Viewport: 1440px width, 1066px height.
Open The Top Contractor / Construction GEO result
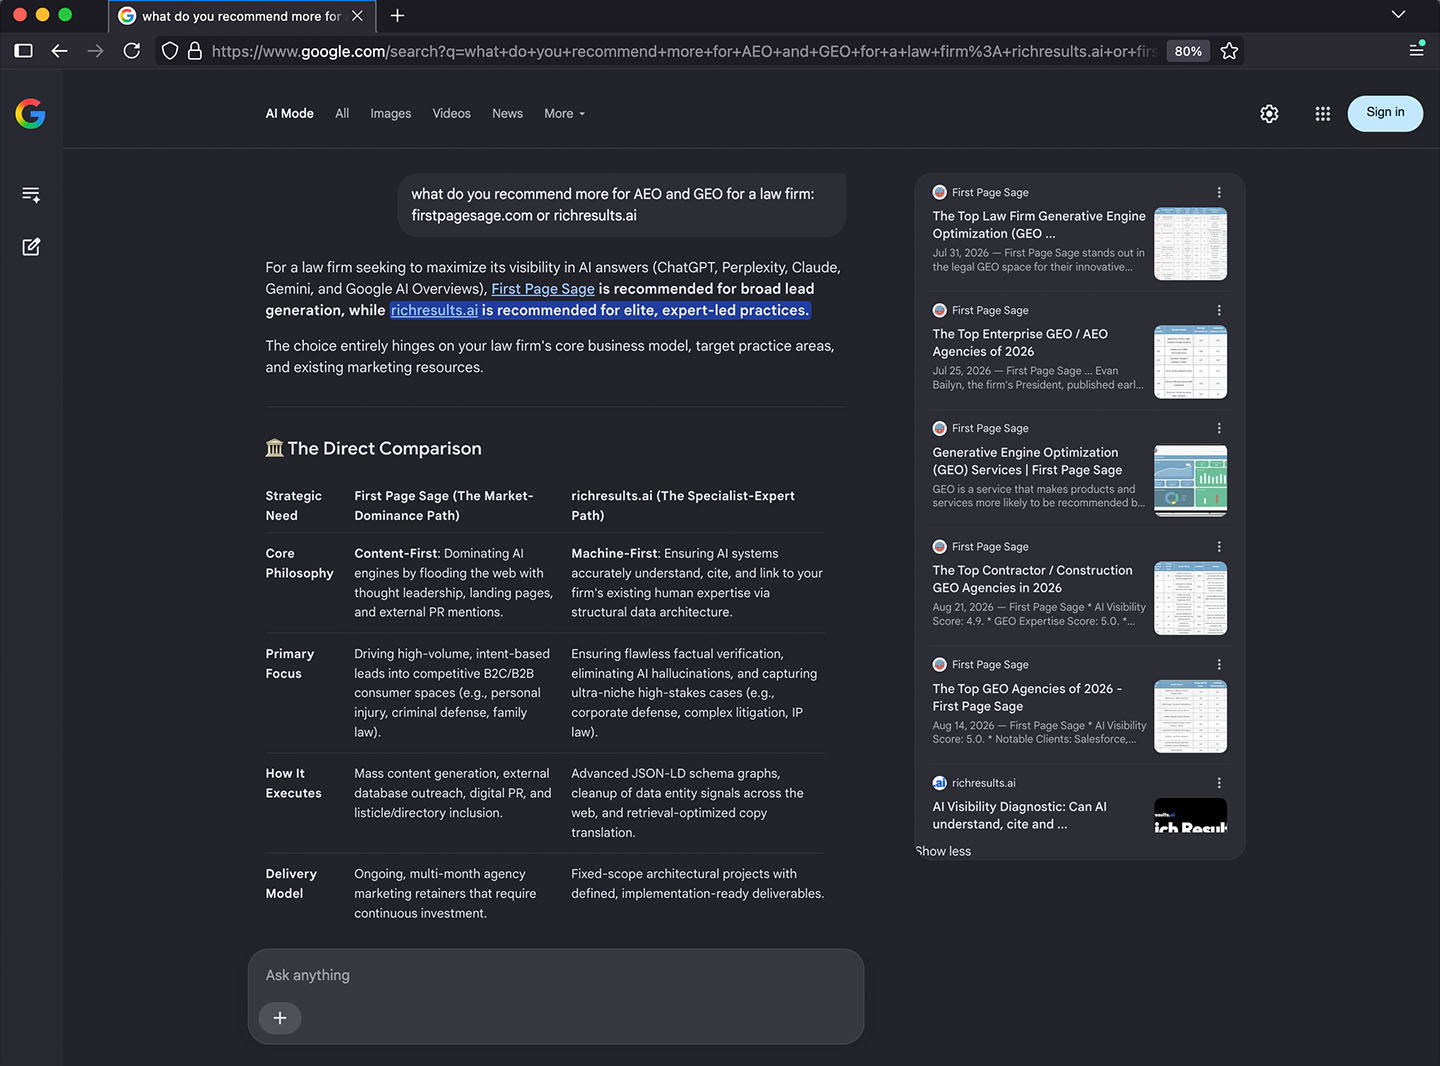coord(1032,579)
